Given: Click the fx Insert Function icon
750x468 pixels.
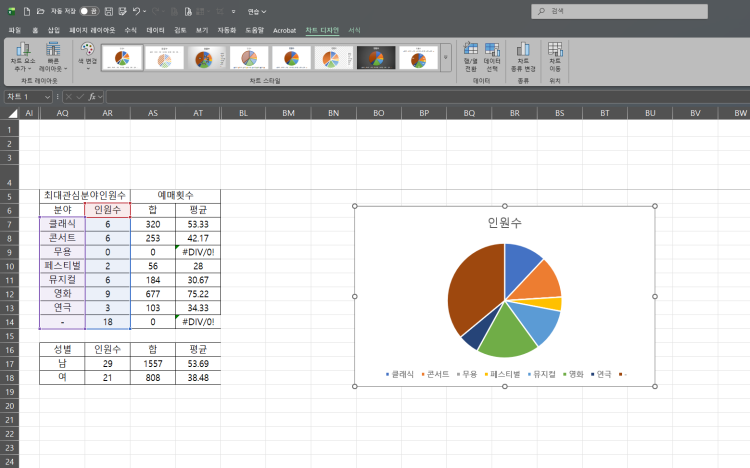Looking at the screenshot, I should pos(91,97).
